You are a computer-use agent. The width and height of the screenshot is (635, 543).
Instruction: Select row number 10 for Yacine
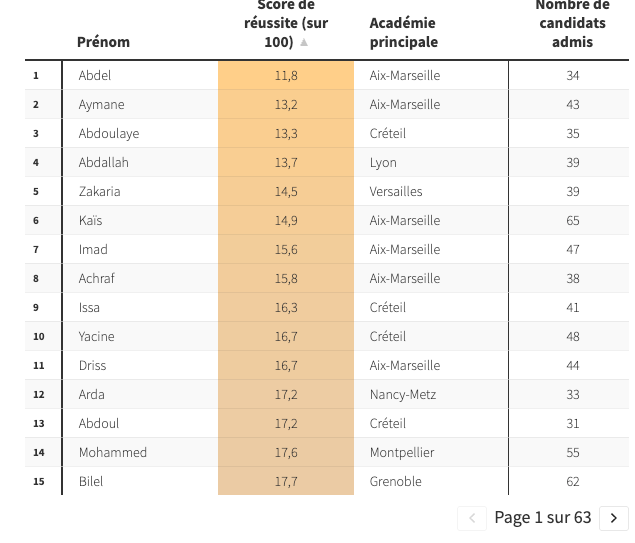coord(39,336)
